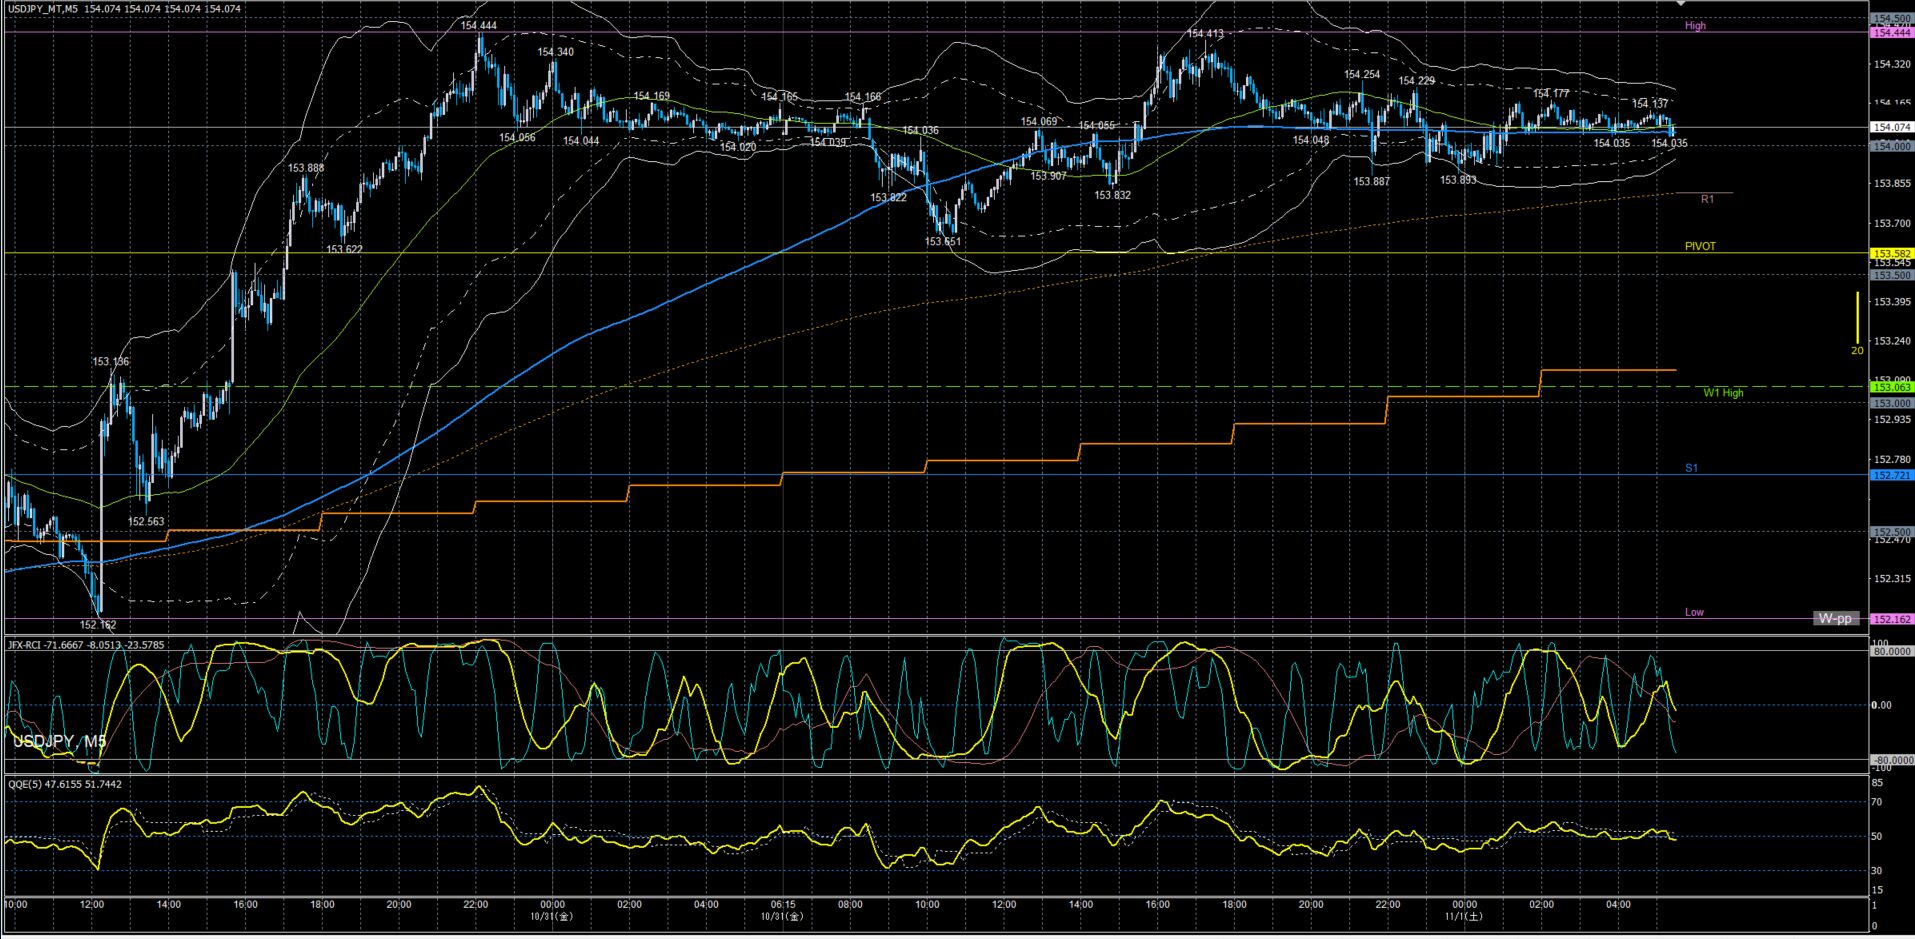1915x939 pixels.
Task: Select the large USDJPY, M5 text label
Action: (x=59, y=741)
